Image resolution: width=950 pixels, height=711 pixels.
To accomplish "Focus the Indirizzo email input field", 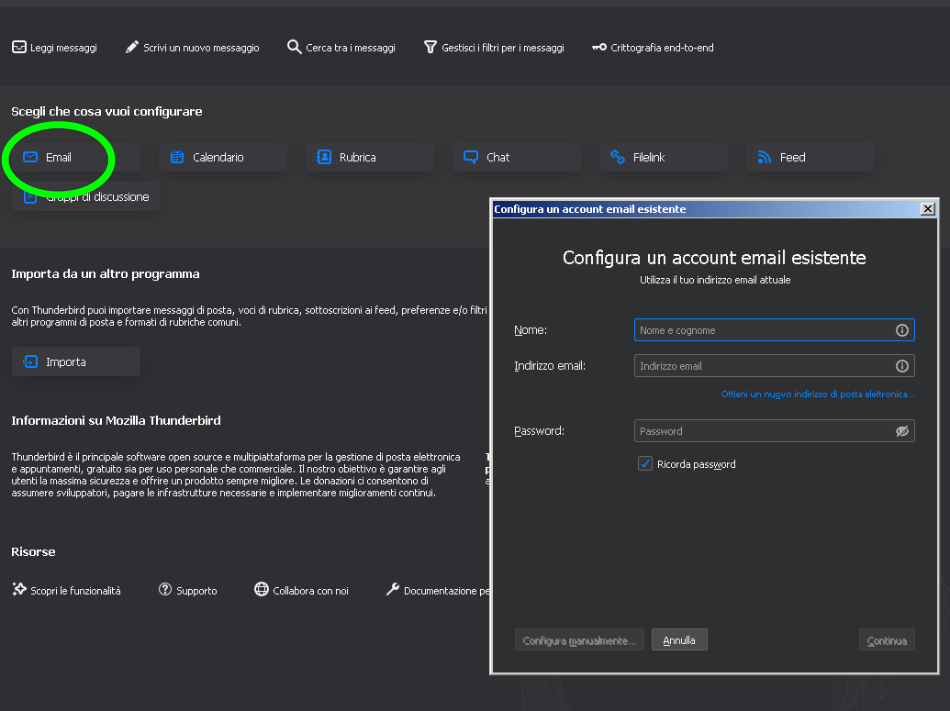I will point(774,366).
